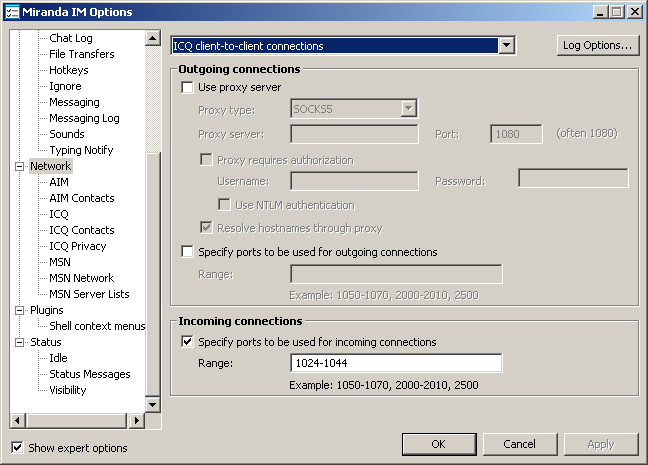Open the MSN options page
The image size is (648, 465).
60,262
